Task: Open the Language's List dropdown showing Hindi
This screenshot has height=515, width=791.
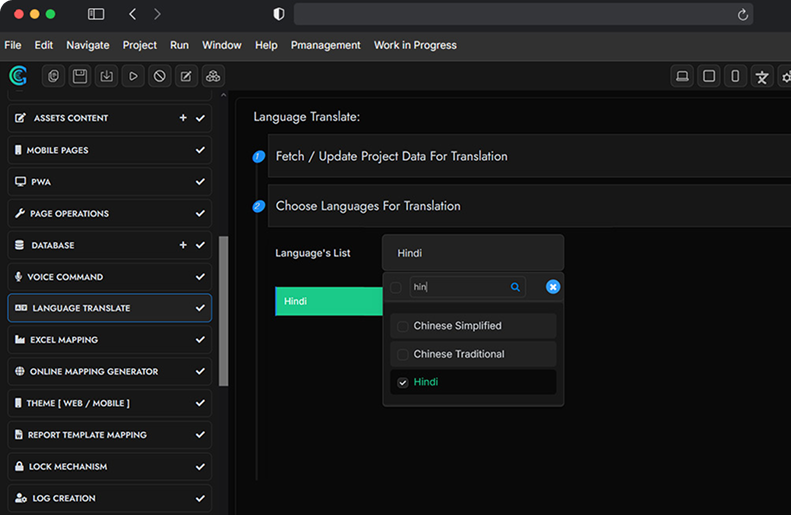Action: 472,253
